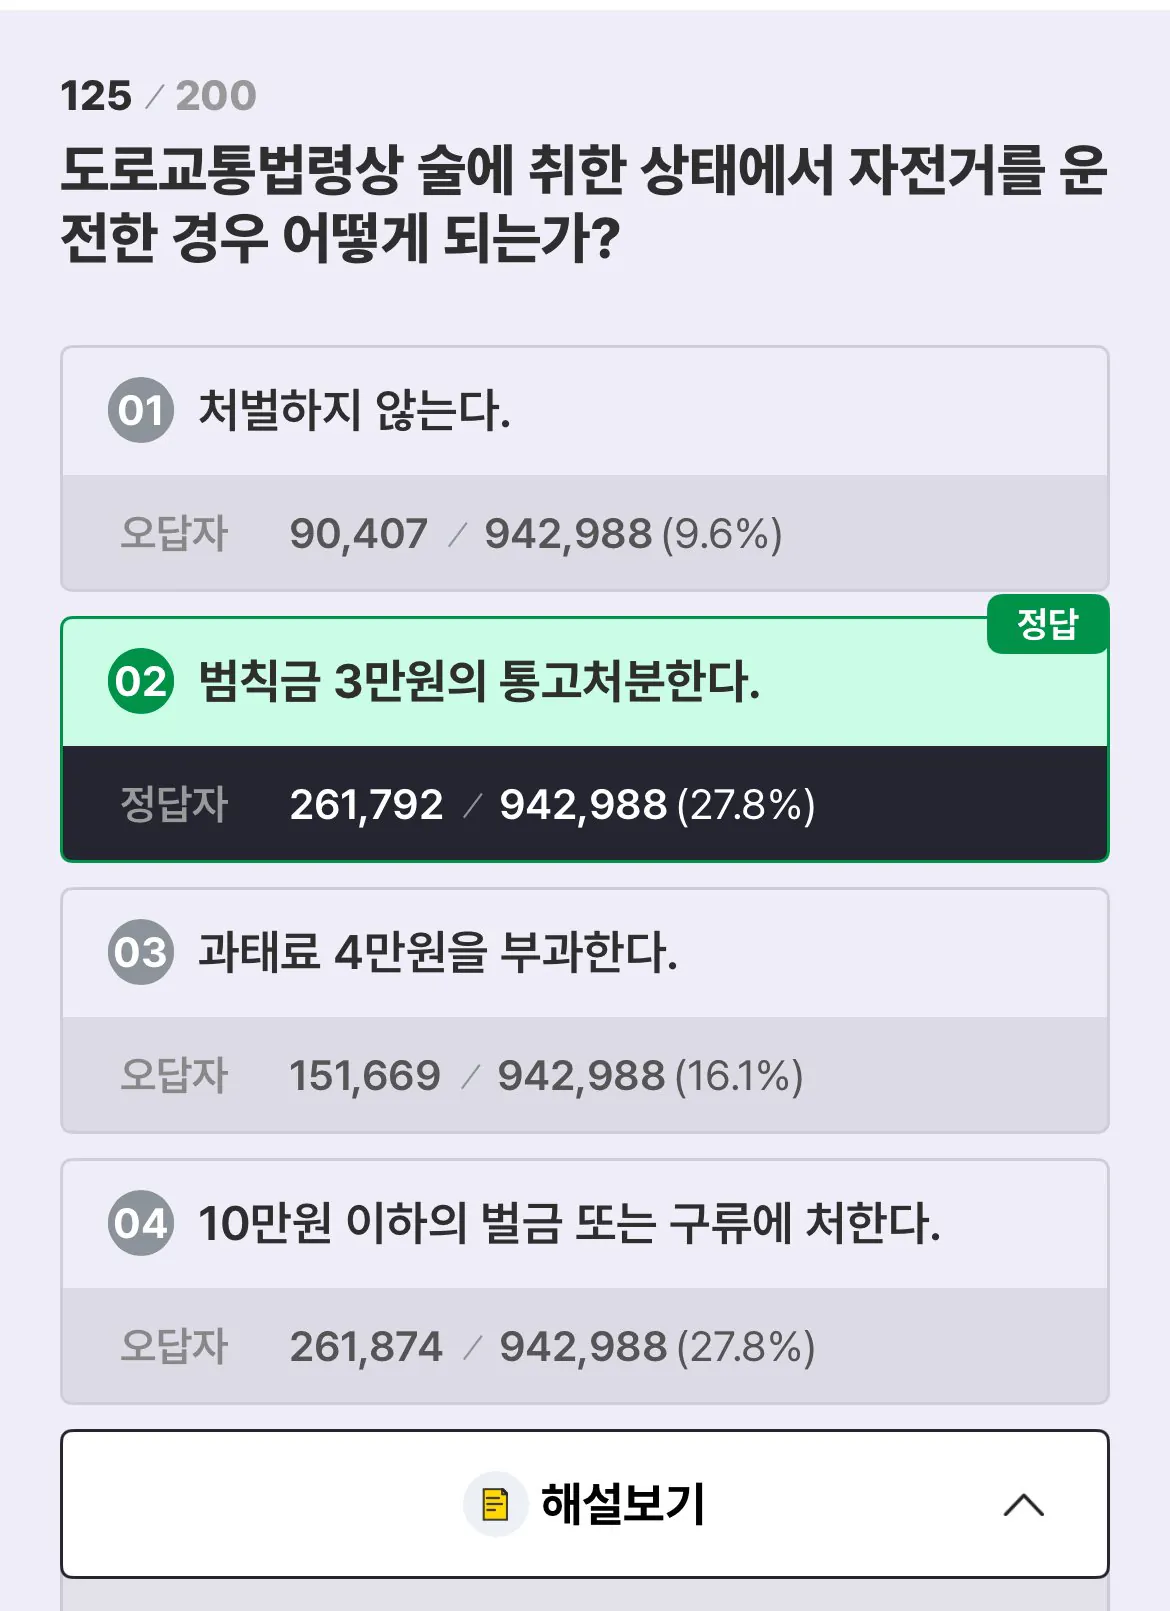
Task: Click the 261,792 correct answerers count
Action: point(366,804)
